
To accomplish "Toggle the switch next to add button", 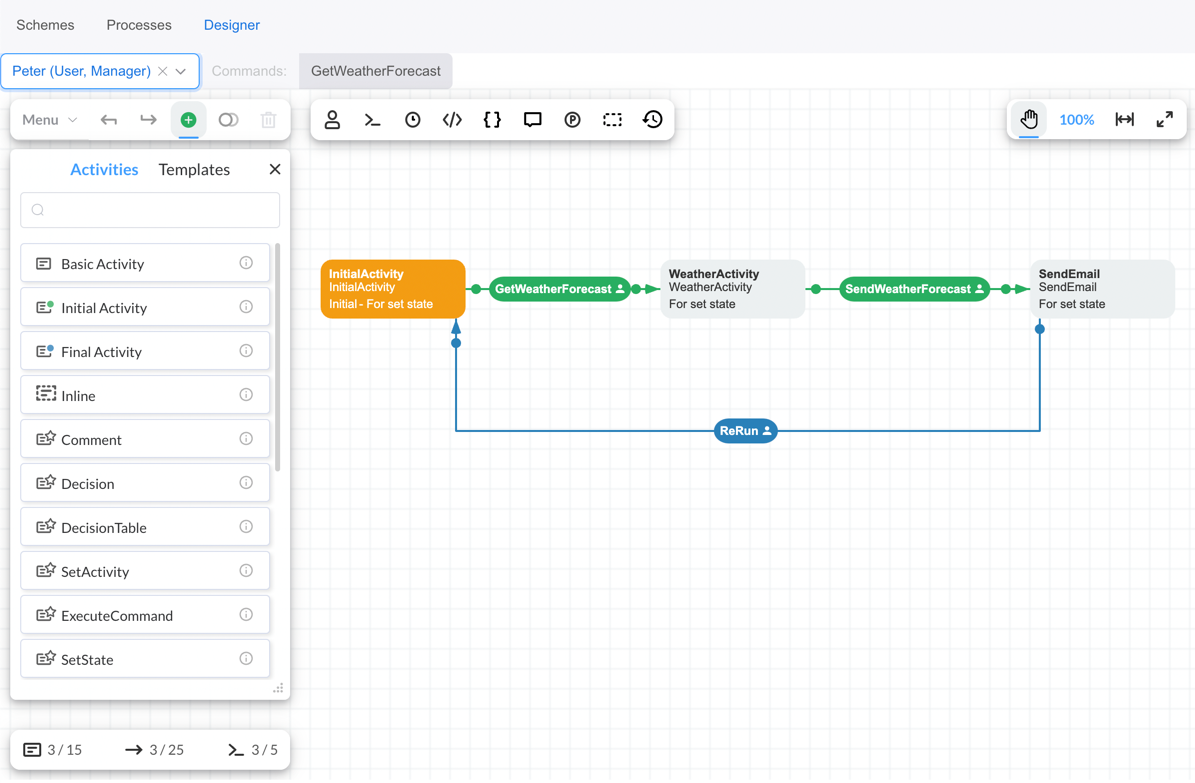I will click(229, 120).
